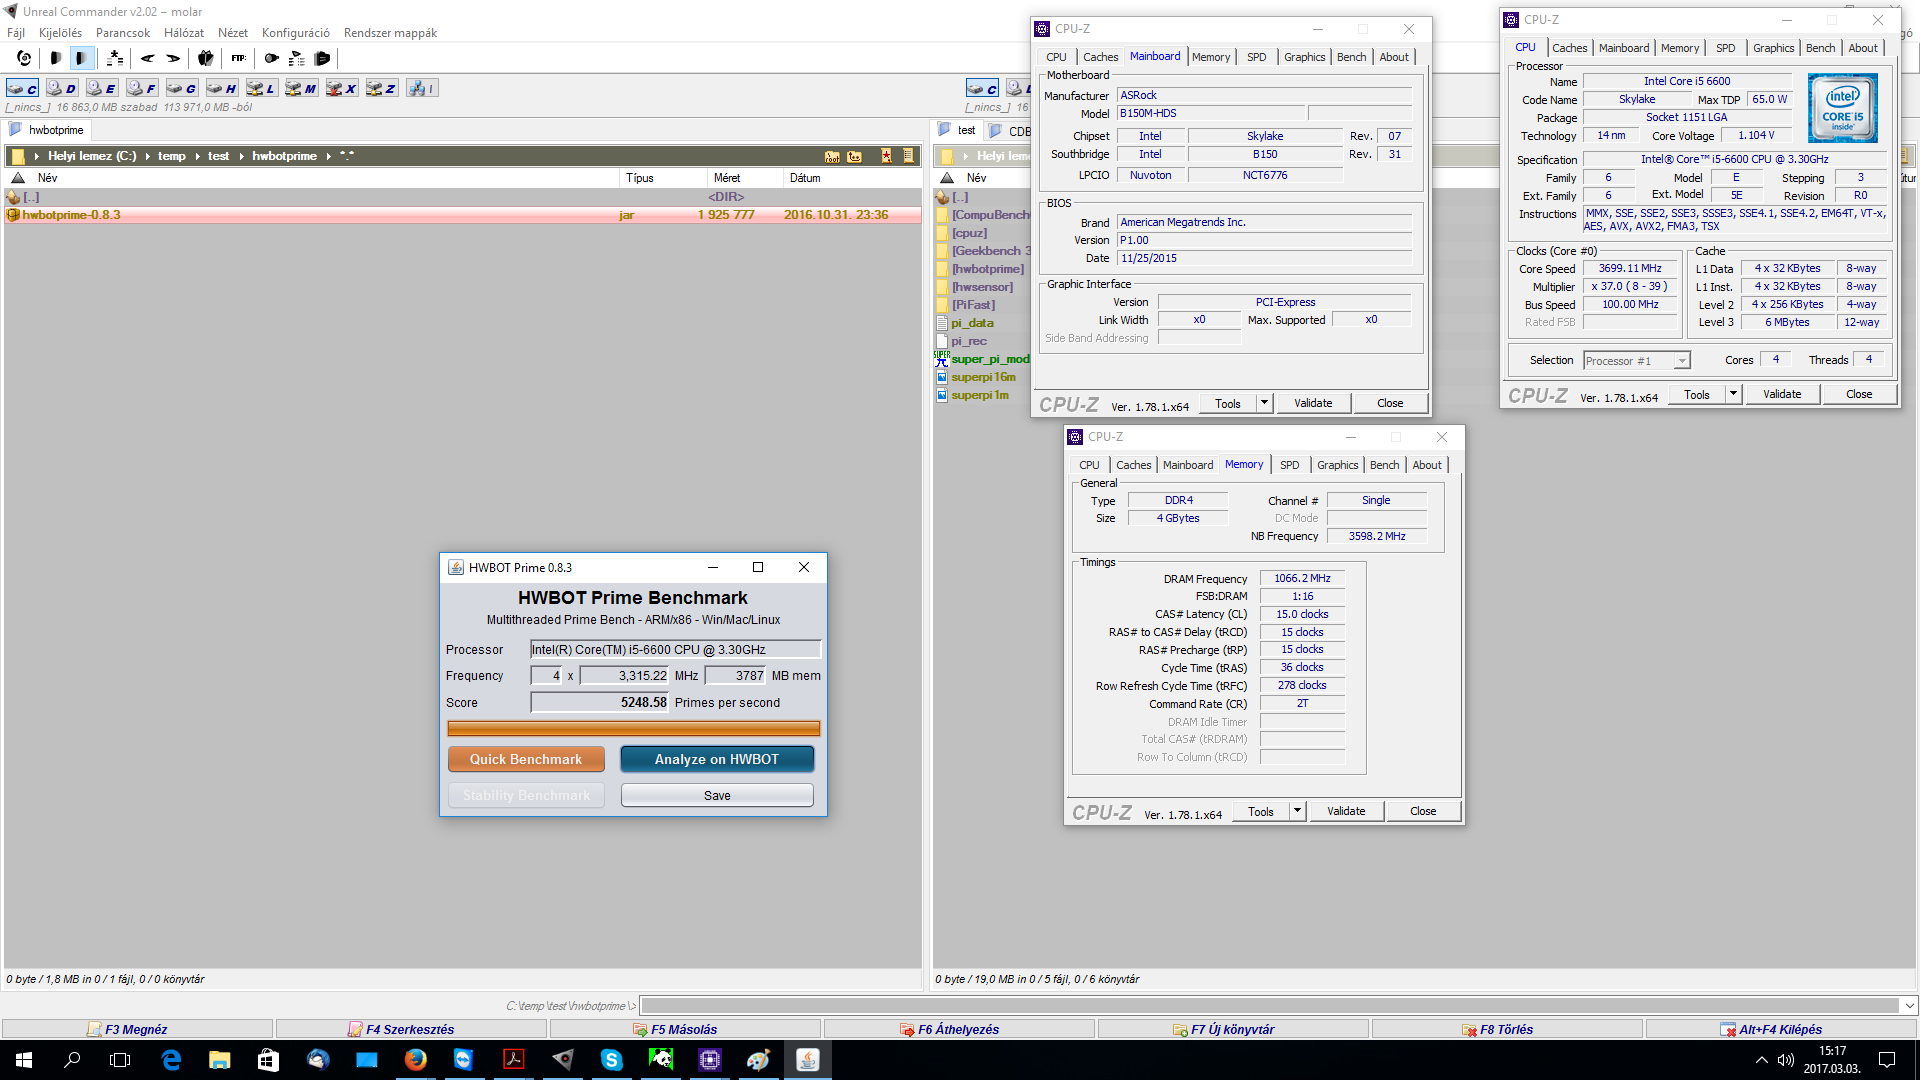The width and height of the screenshot is (1920, 1080).
Task: Click Analyze on HWBOT button
Action: pos(717,759)
